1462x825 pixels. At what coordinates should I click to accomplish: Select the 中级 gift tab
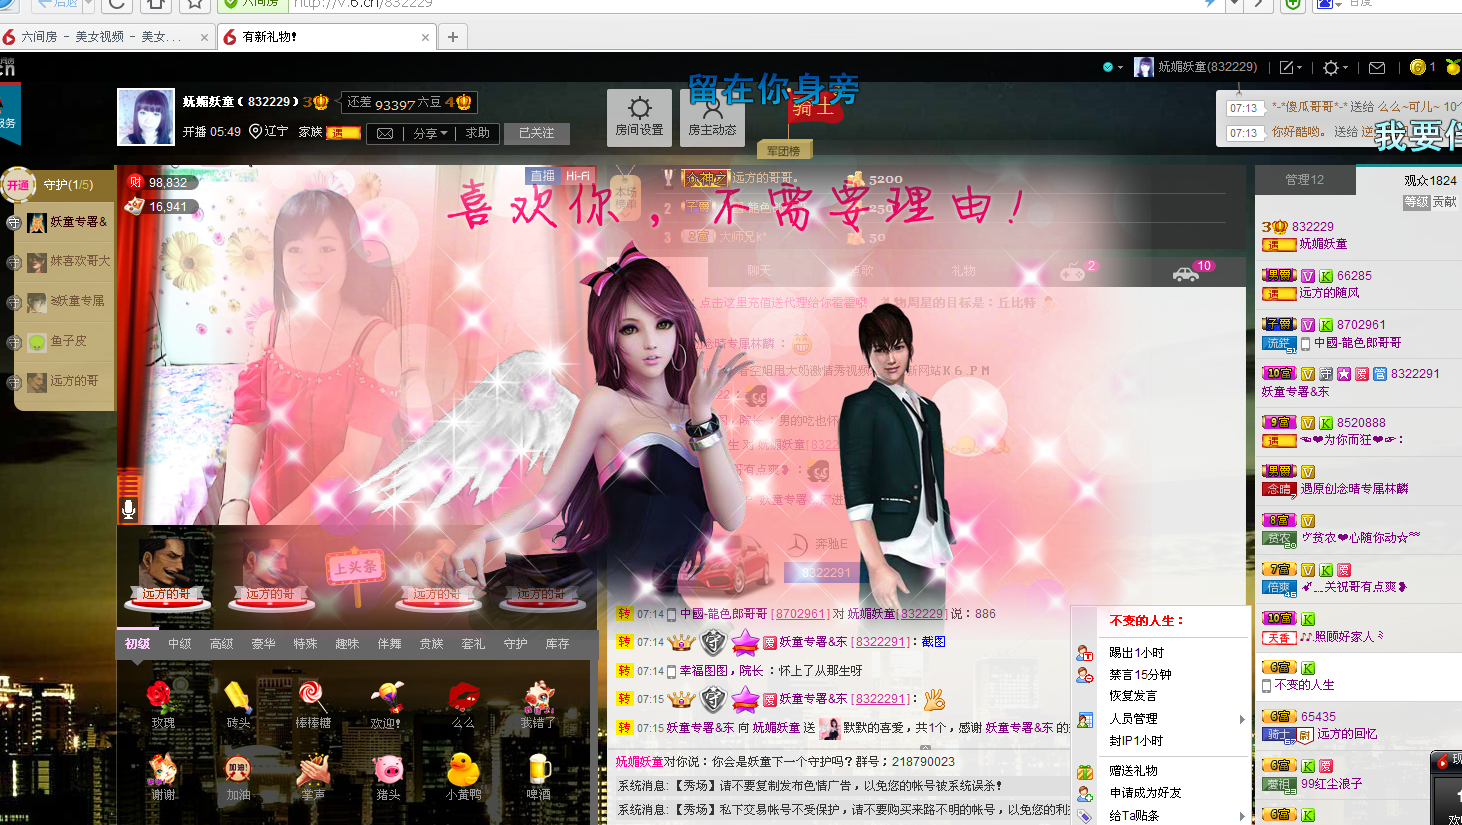click(180, 644)
